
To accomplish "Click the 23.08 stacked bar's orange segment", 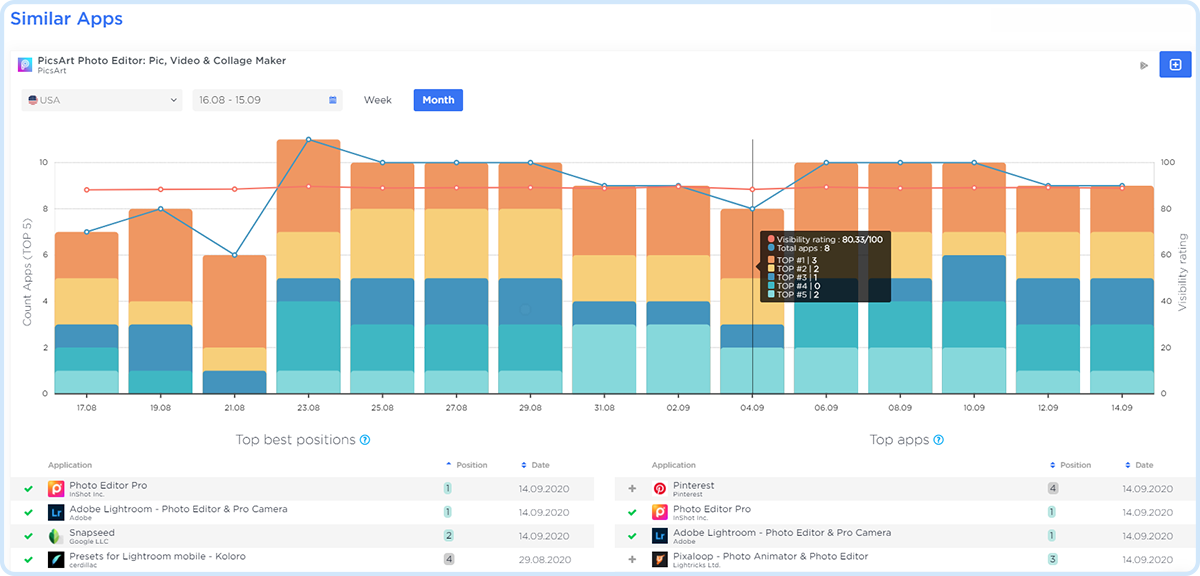I will (308, 185).
